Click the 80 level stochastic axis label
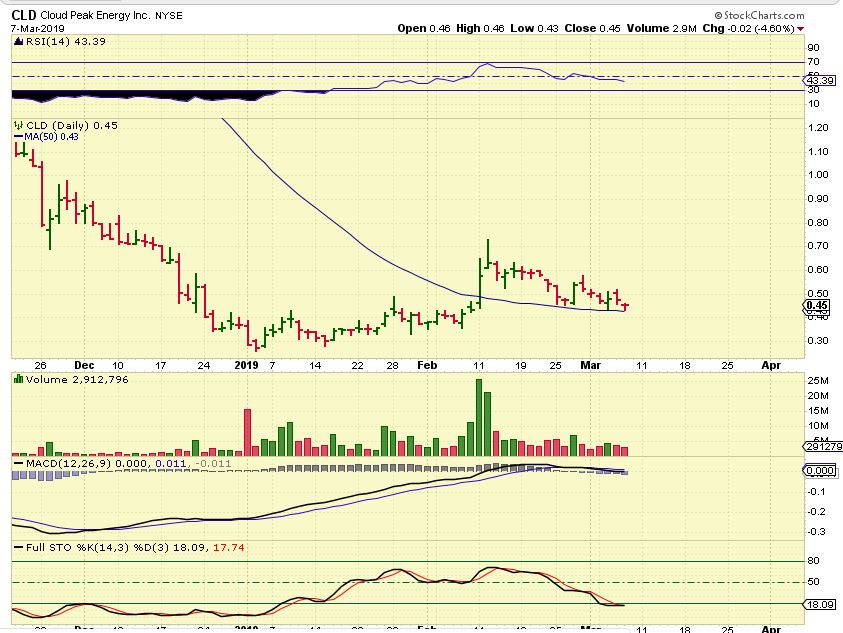The image size is (843, 633). click(x=813, y=561)
